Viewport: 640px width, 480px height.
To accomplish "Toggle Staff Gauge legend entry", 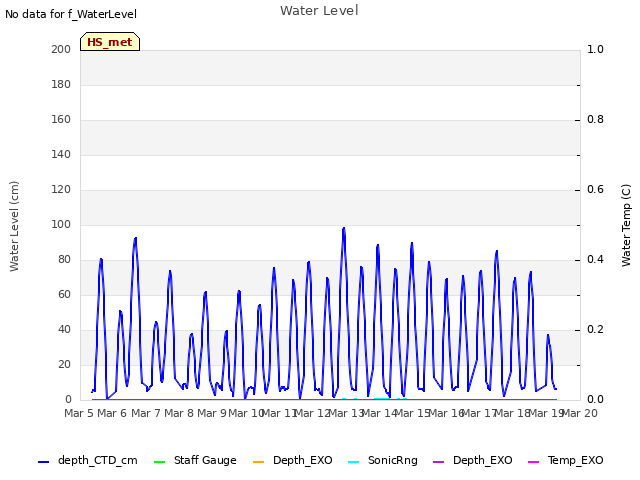I will click(195, 460).
